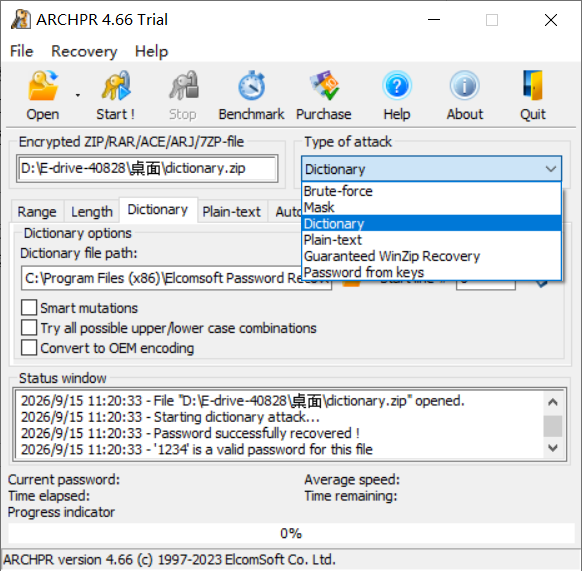Switch to the Length tab

tap(92, 212)
